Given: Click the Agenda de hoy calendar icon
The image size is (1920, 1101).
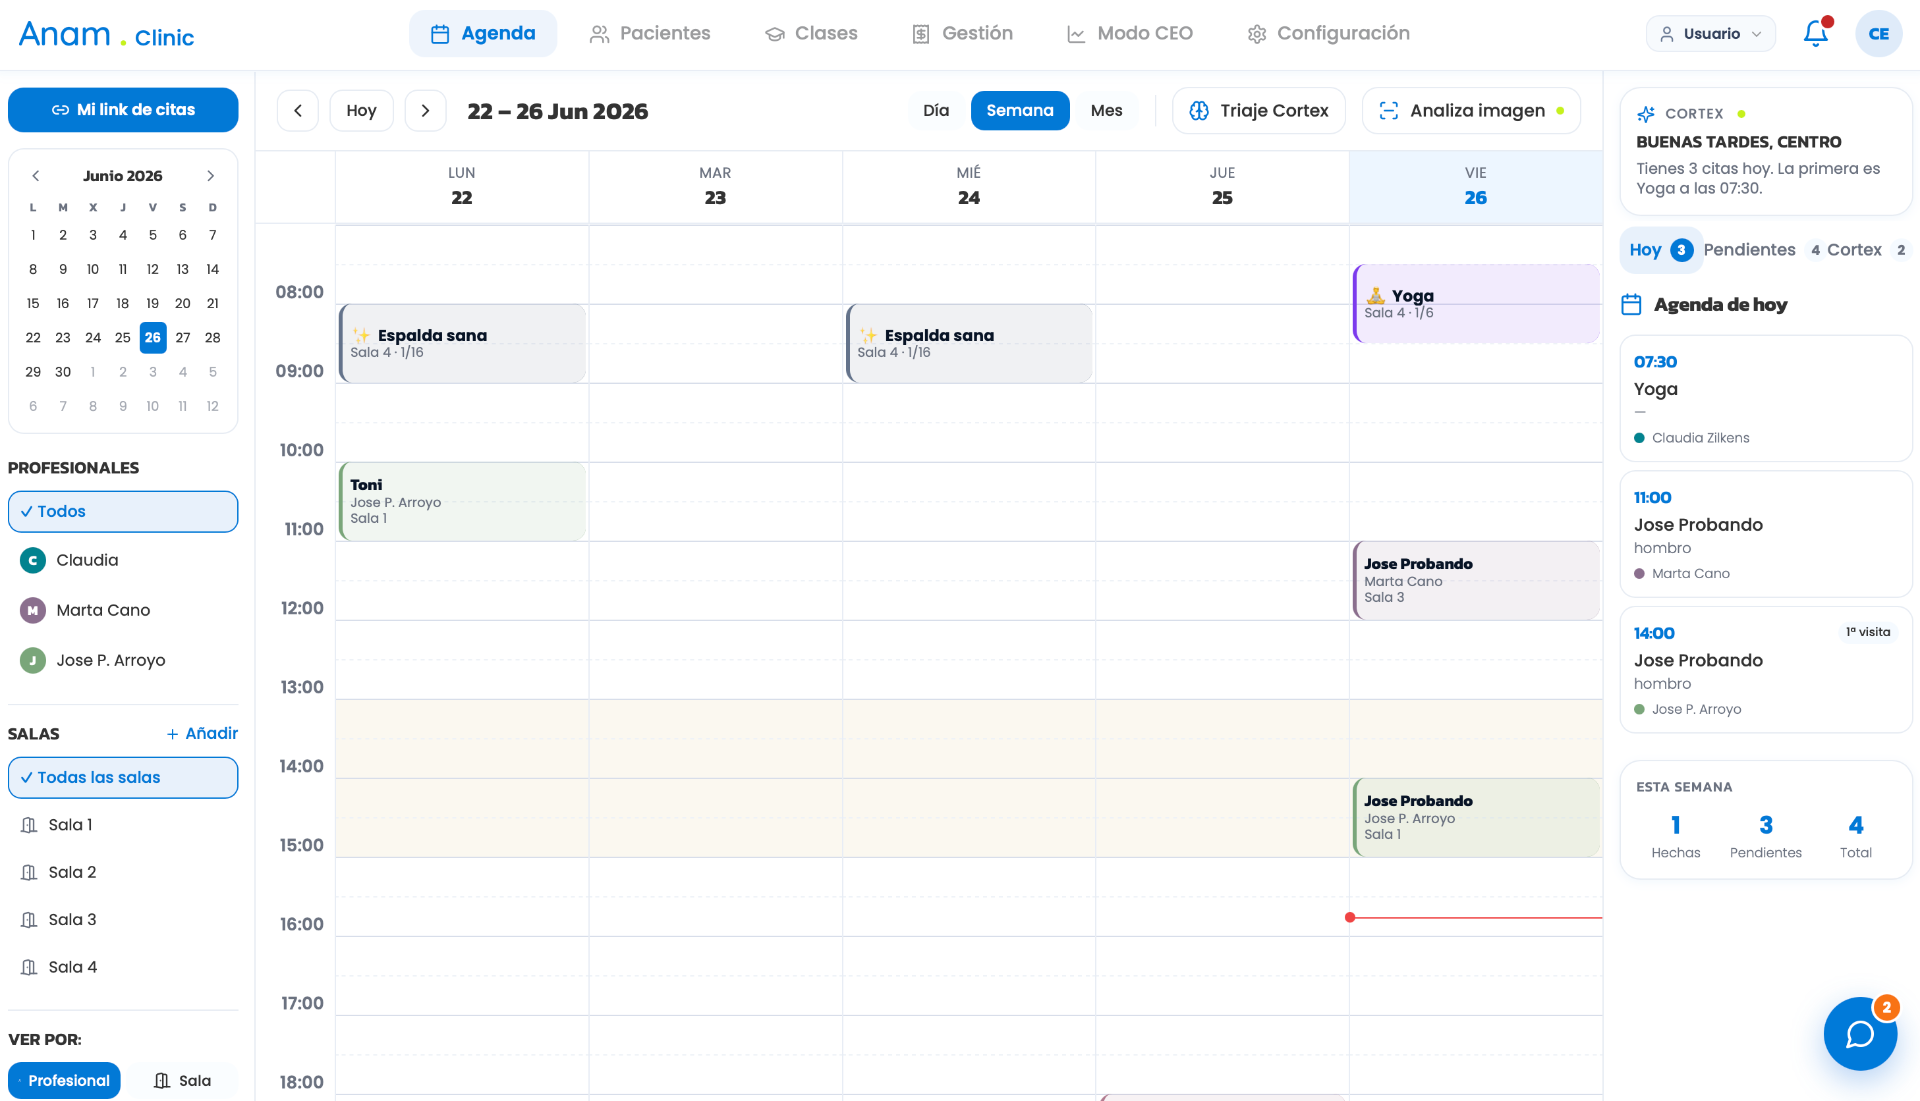Looking at the screenshot, I should tap(1631, 305).
